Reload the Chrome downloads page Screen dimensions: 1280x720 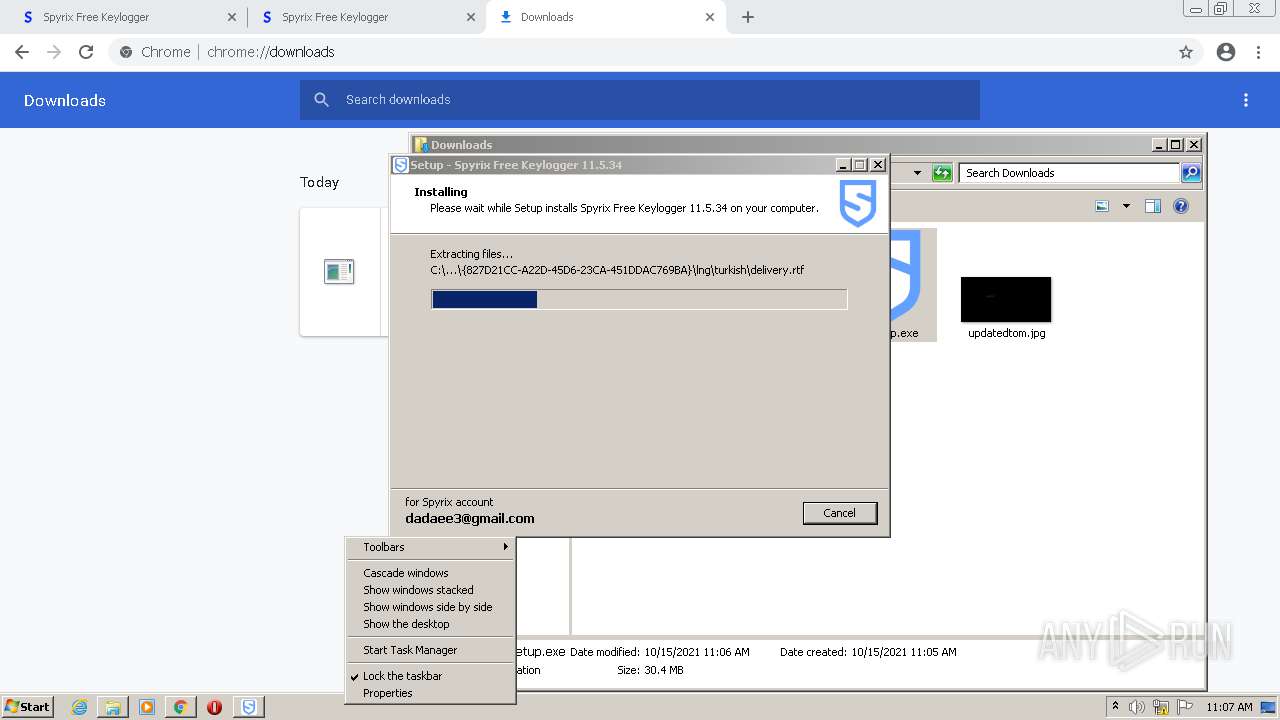click(86, 52)
